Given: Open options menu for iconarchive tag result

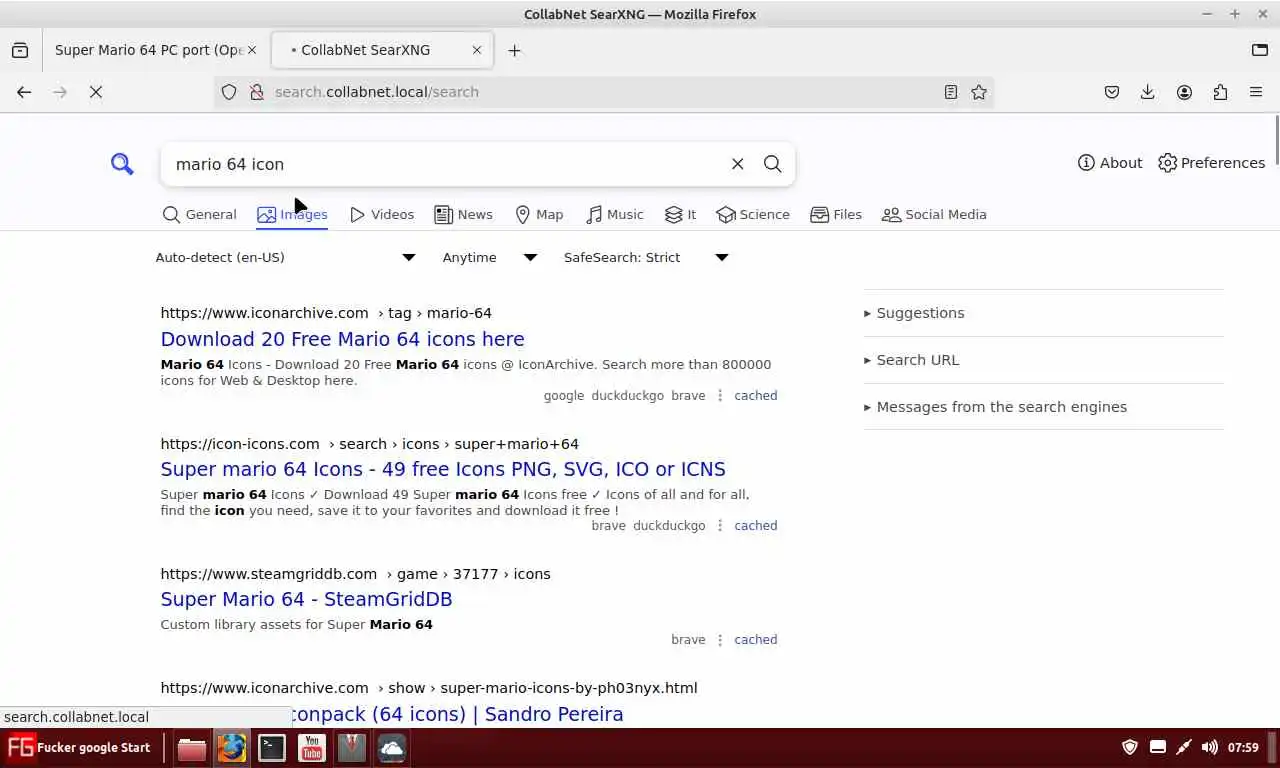Looking at the screenshot, I should point(720,395).
